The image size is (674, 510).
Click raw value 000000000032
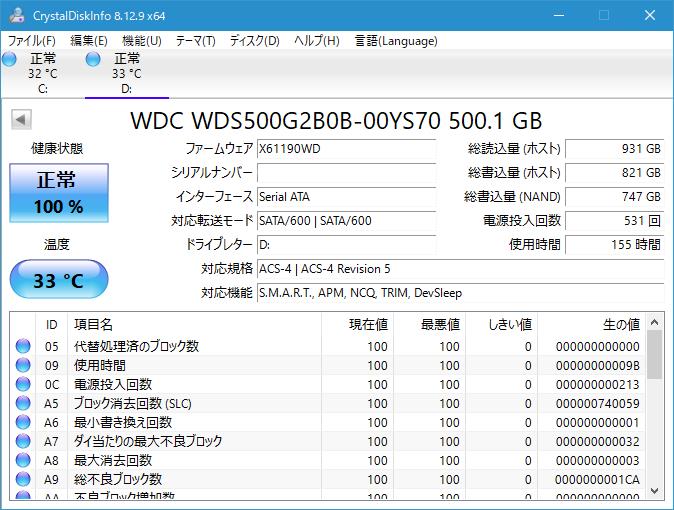(597, 442)
